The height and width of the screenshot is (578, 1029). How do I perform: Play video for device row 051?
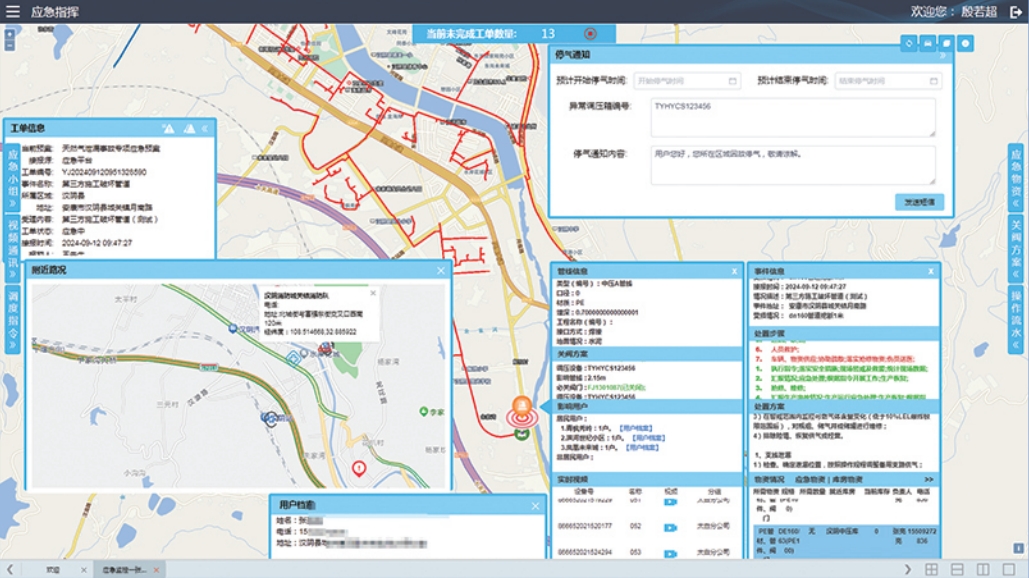coord(670,502)
